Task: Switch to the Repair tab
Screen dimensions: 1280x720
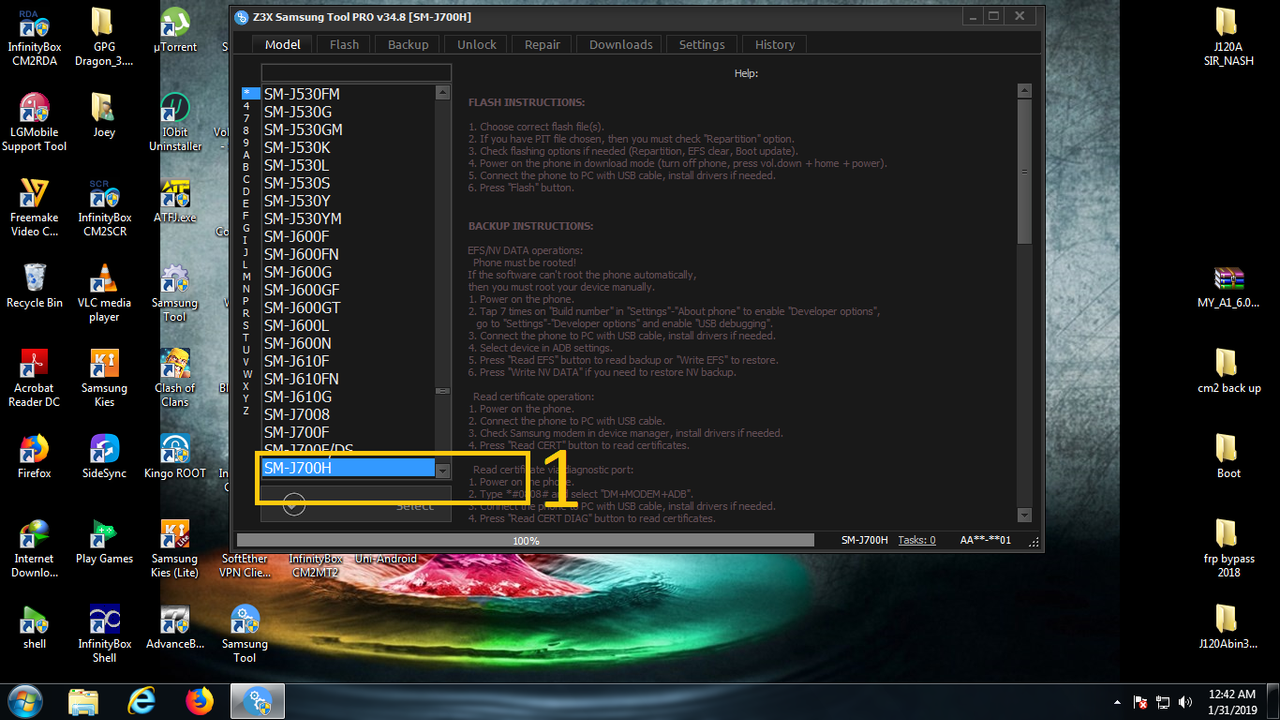Action: 542,44
